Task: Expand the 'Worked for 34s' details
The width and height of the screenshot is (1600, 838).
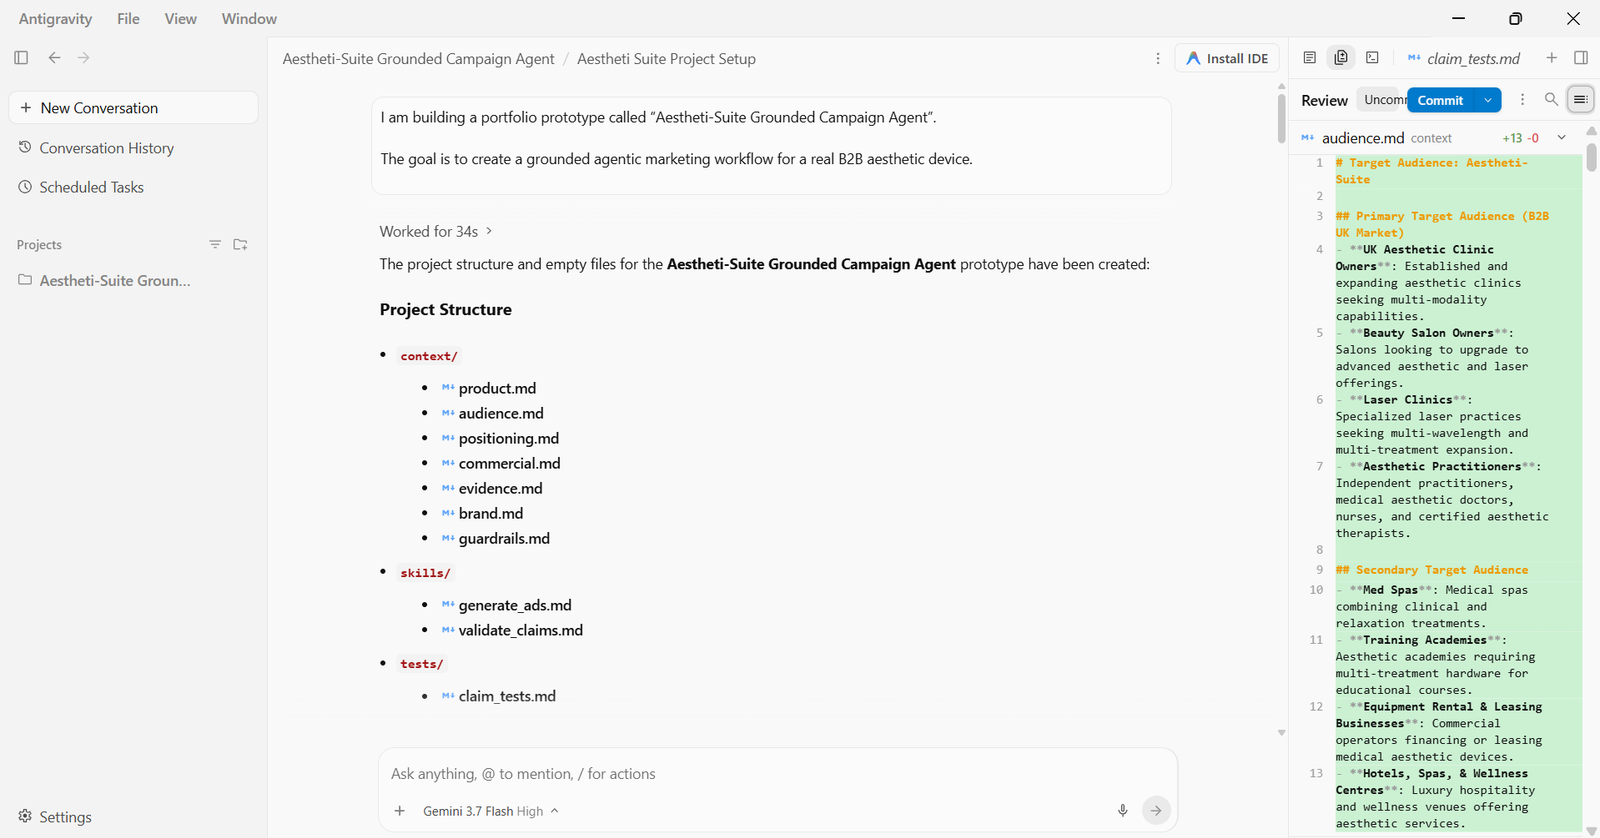Action: pos(436,231)
